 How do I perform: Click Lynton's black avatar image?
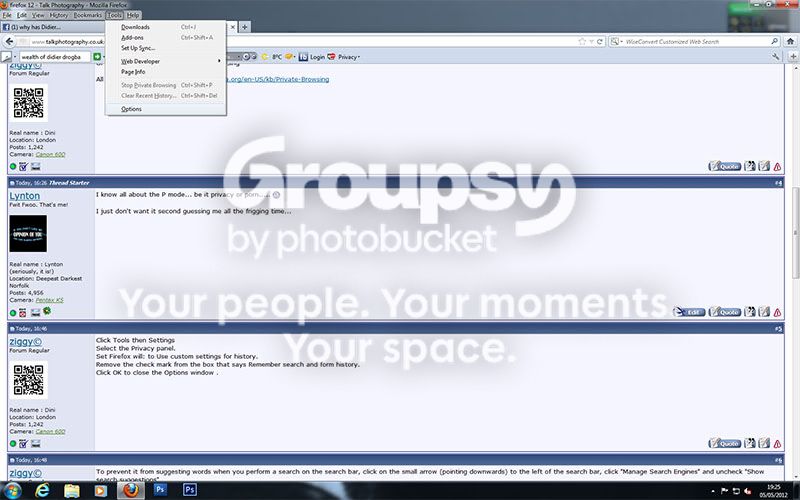pos(28,234)
